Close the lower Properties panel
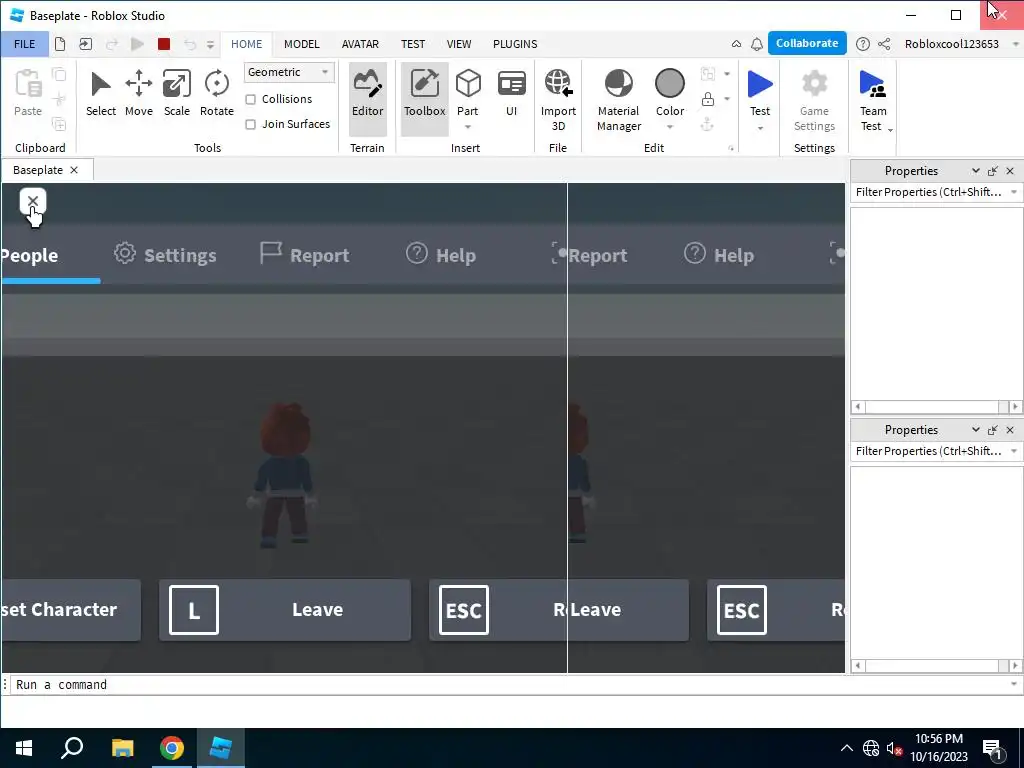This screenshot has width=1024, height=768. click(1010, 430)
